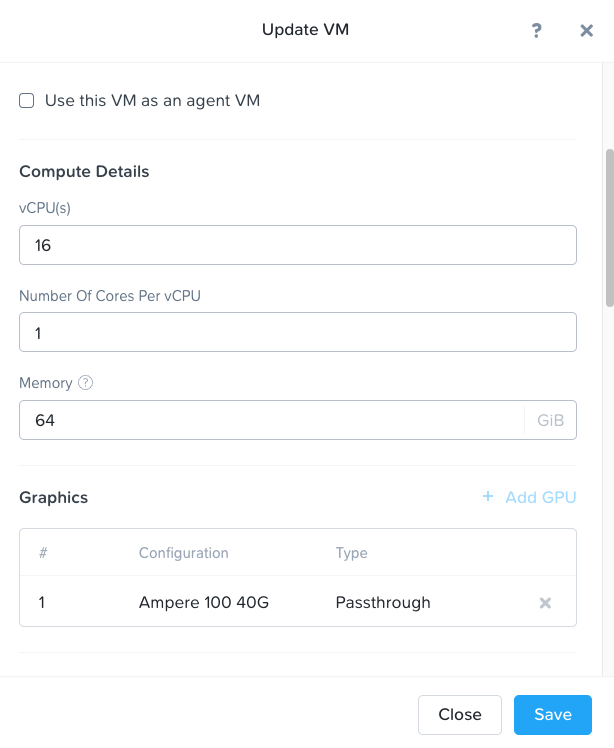Image resolution: width=614 pixels, height=748 pixels.
Task: Click the Graphics section heading
Action: 54,498
